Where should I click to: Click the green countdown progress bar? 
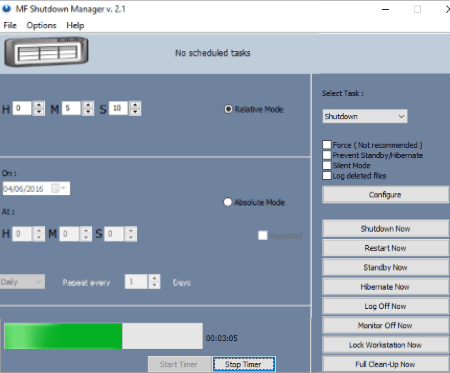coord(103,336)
